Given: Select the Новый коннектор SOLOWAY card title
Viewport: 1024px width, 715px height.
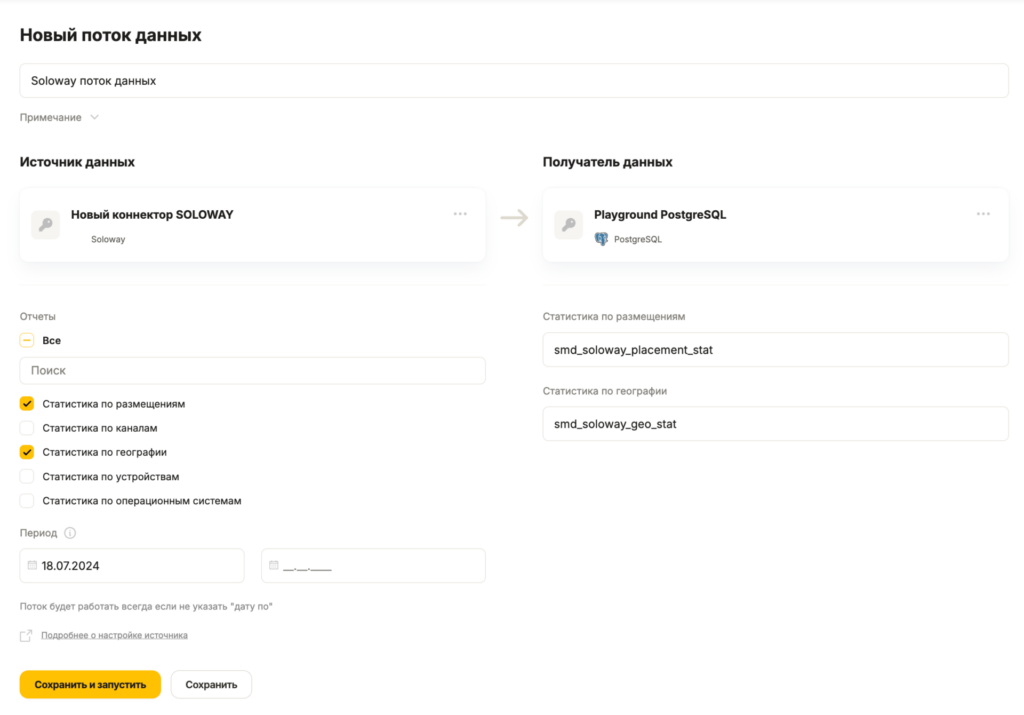Looking at the screenshot, I should (x=152, y=215).
